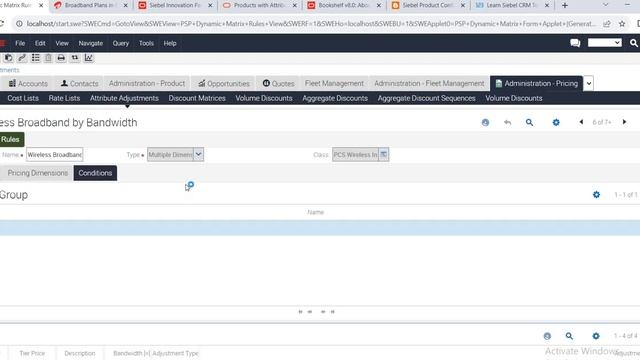This screenshot has width=640, height=360.
Task: Open the Aggregate Discounts view link
Action: [x=335, y=98]
